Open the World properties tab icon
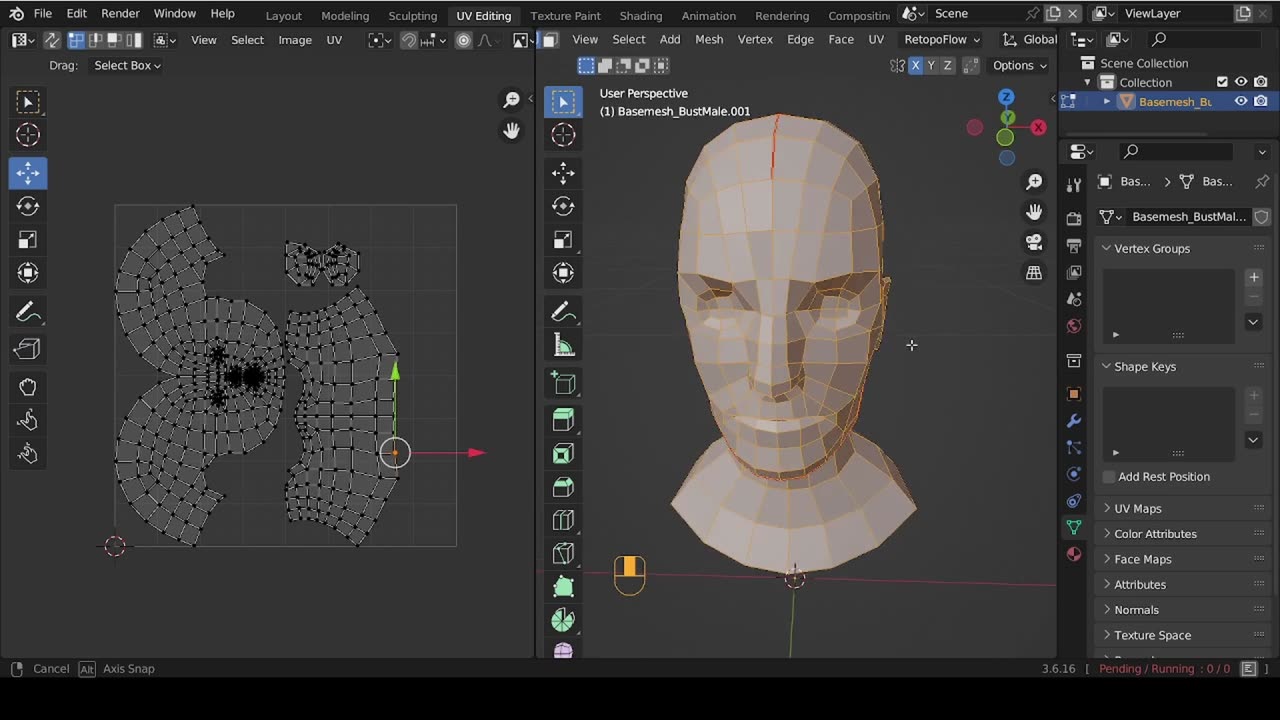1280x720 pixels. click(1074, 326)
